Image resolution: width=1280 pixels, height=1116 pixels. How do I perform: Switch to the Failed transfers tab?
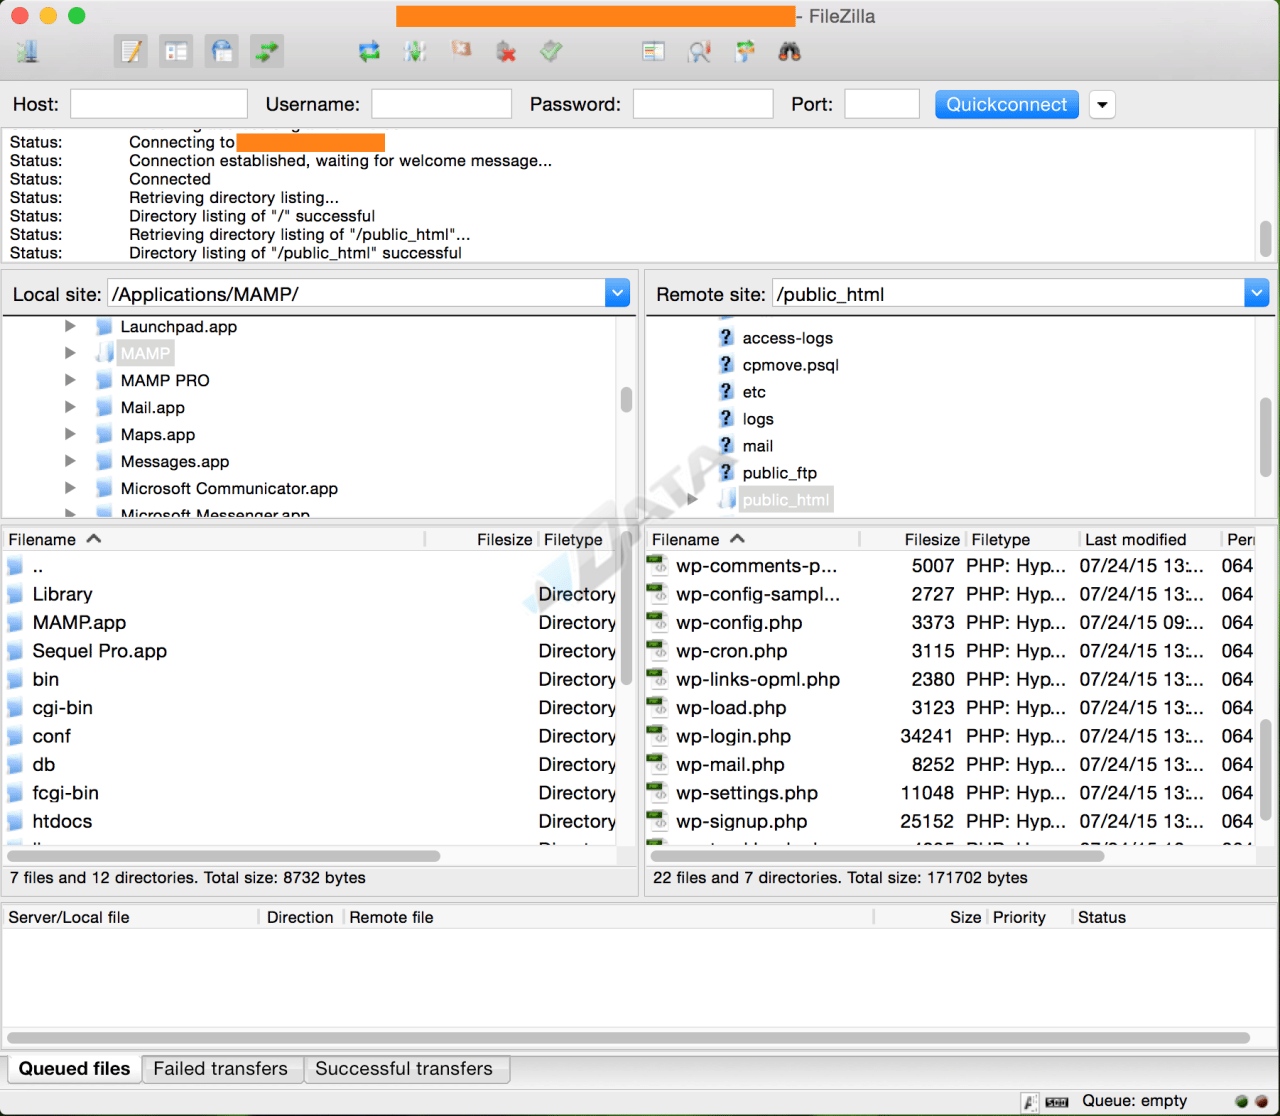point(220,1069)
